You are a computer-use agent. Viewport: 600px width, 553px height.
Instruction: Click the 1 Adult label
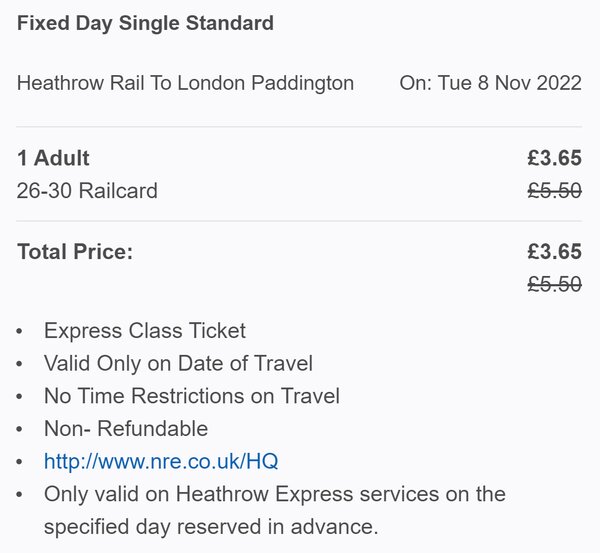(x=53, y=158)
